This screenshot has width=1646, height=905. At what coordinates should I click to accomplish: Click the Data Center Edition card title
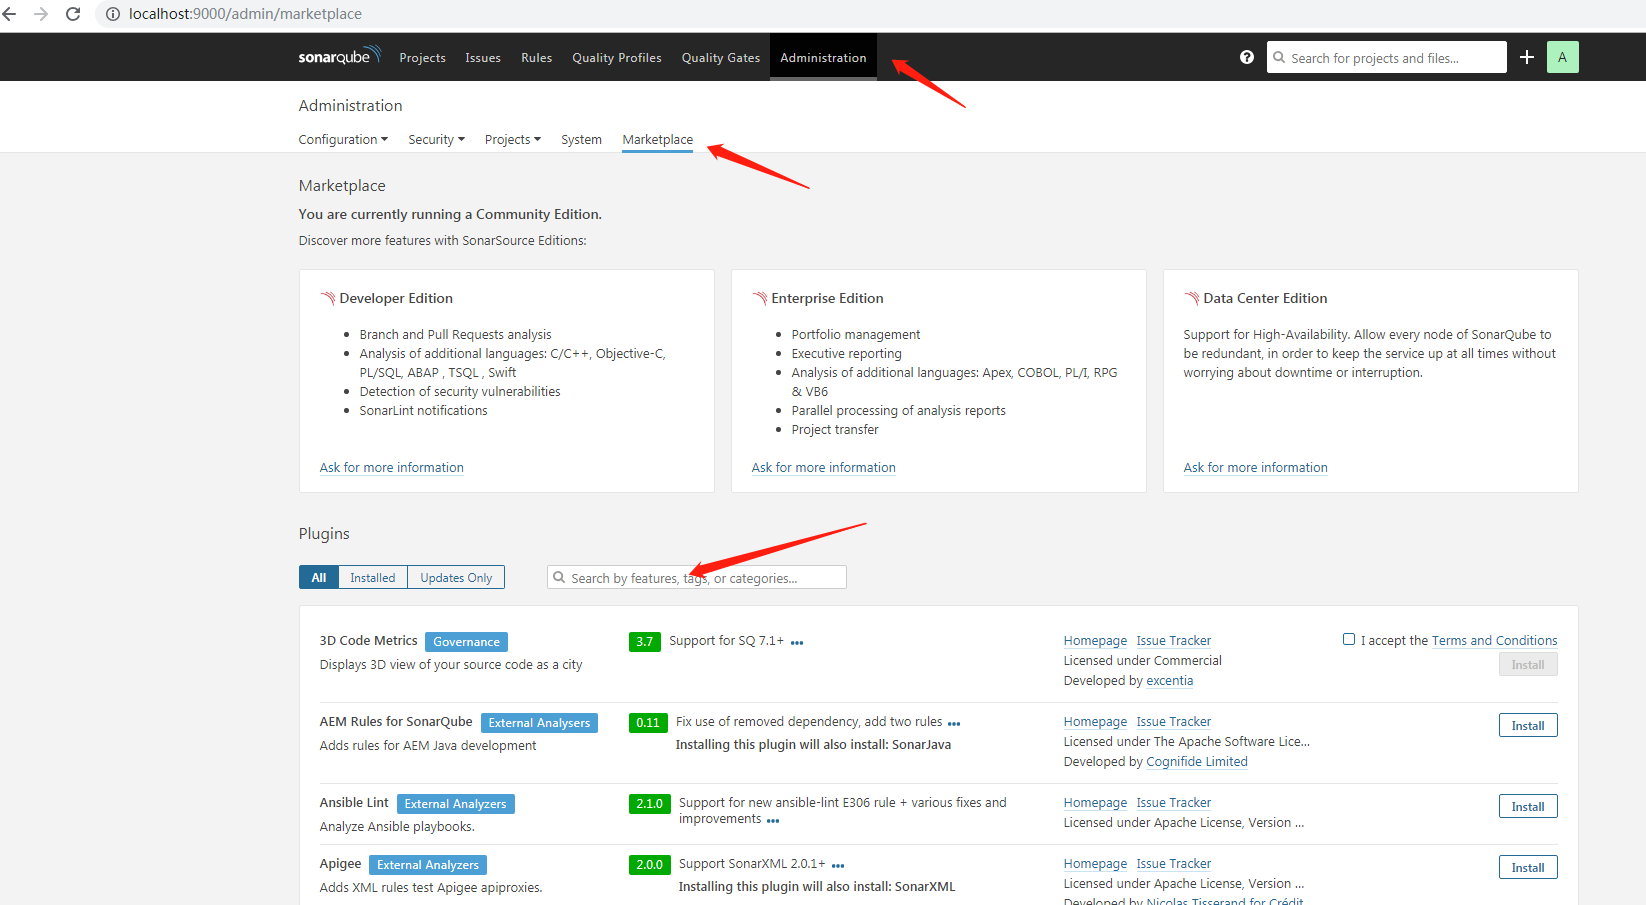tap(1265, 298)
